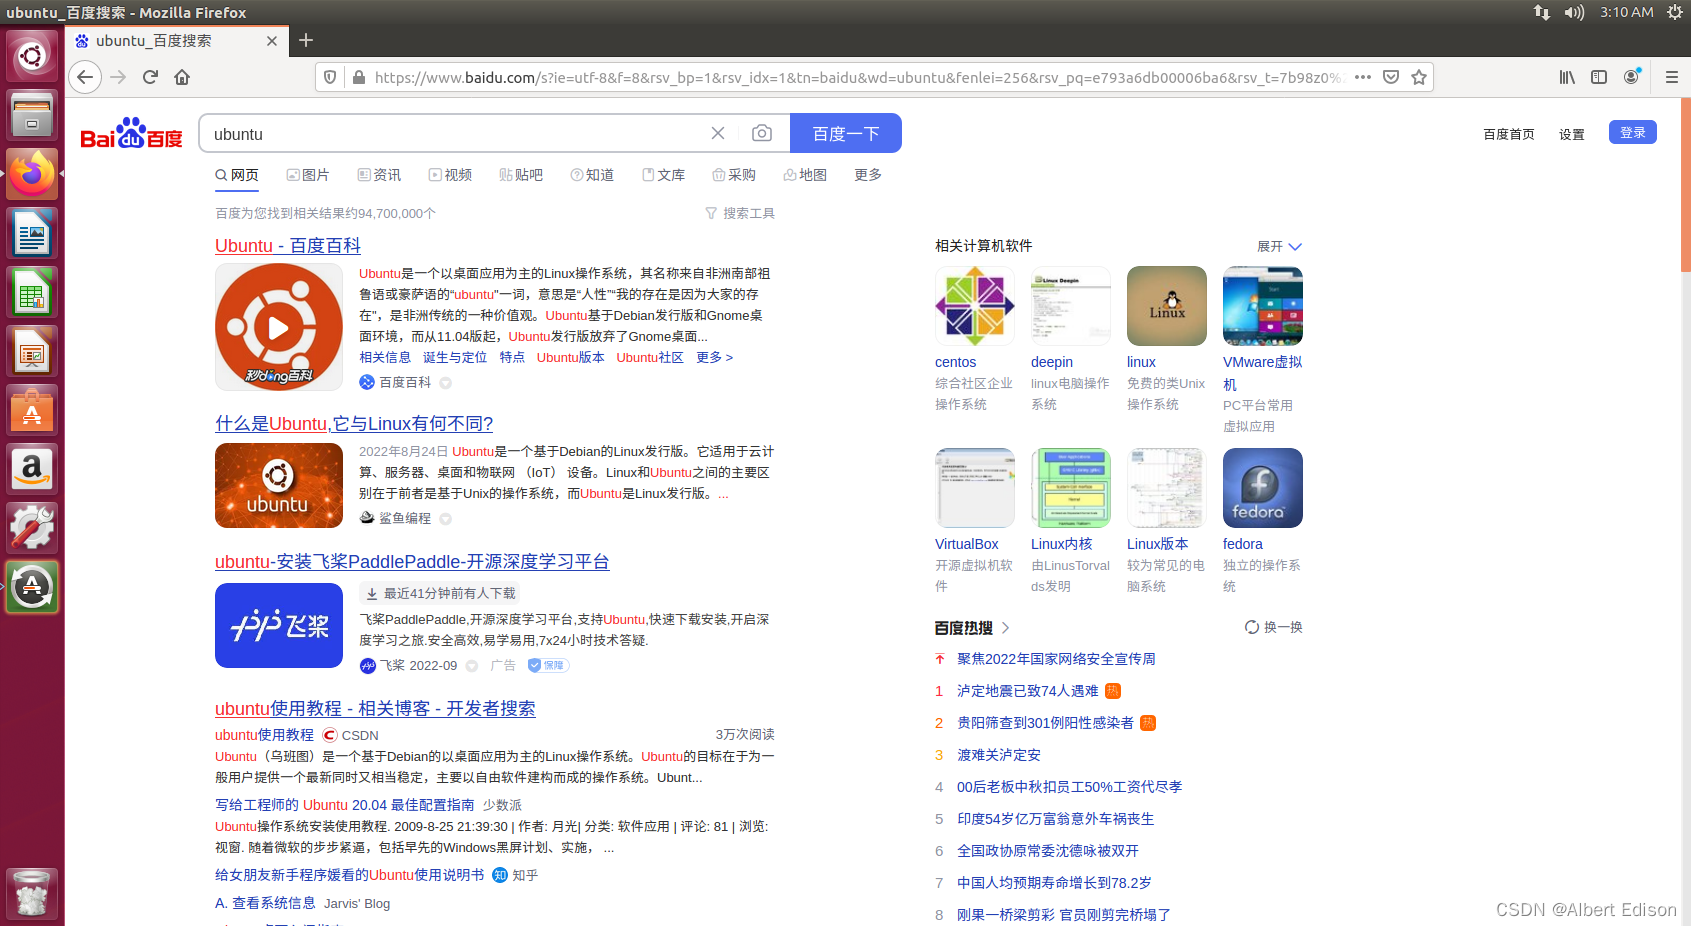Open tracking protection shield icon
Image resolution: width=1691 pixels, height=926 pixels.
click(x=330, y=77)
